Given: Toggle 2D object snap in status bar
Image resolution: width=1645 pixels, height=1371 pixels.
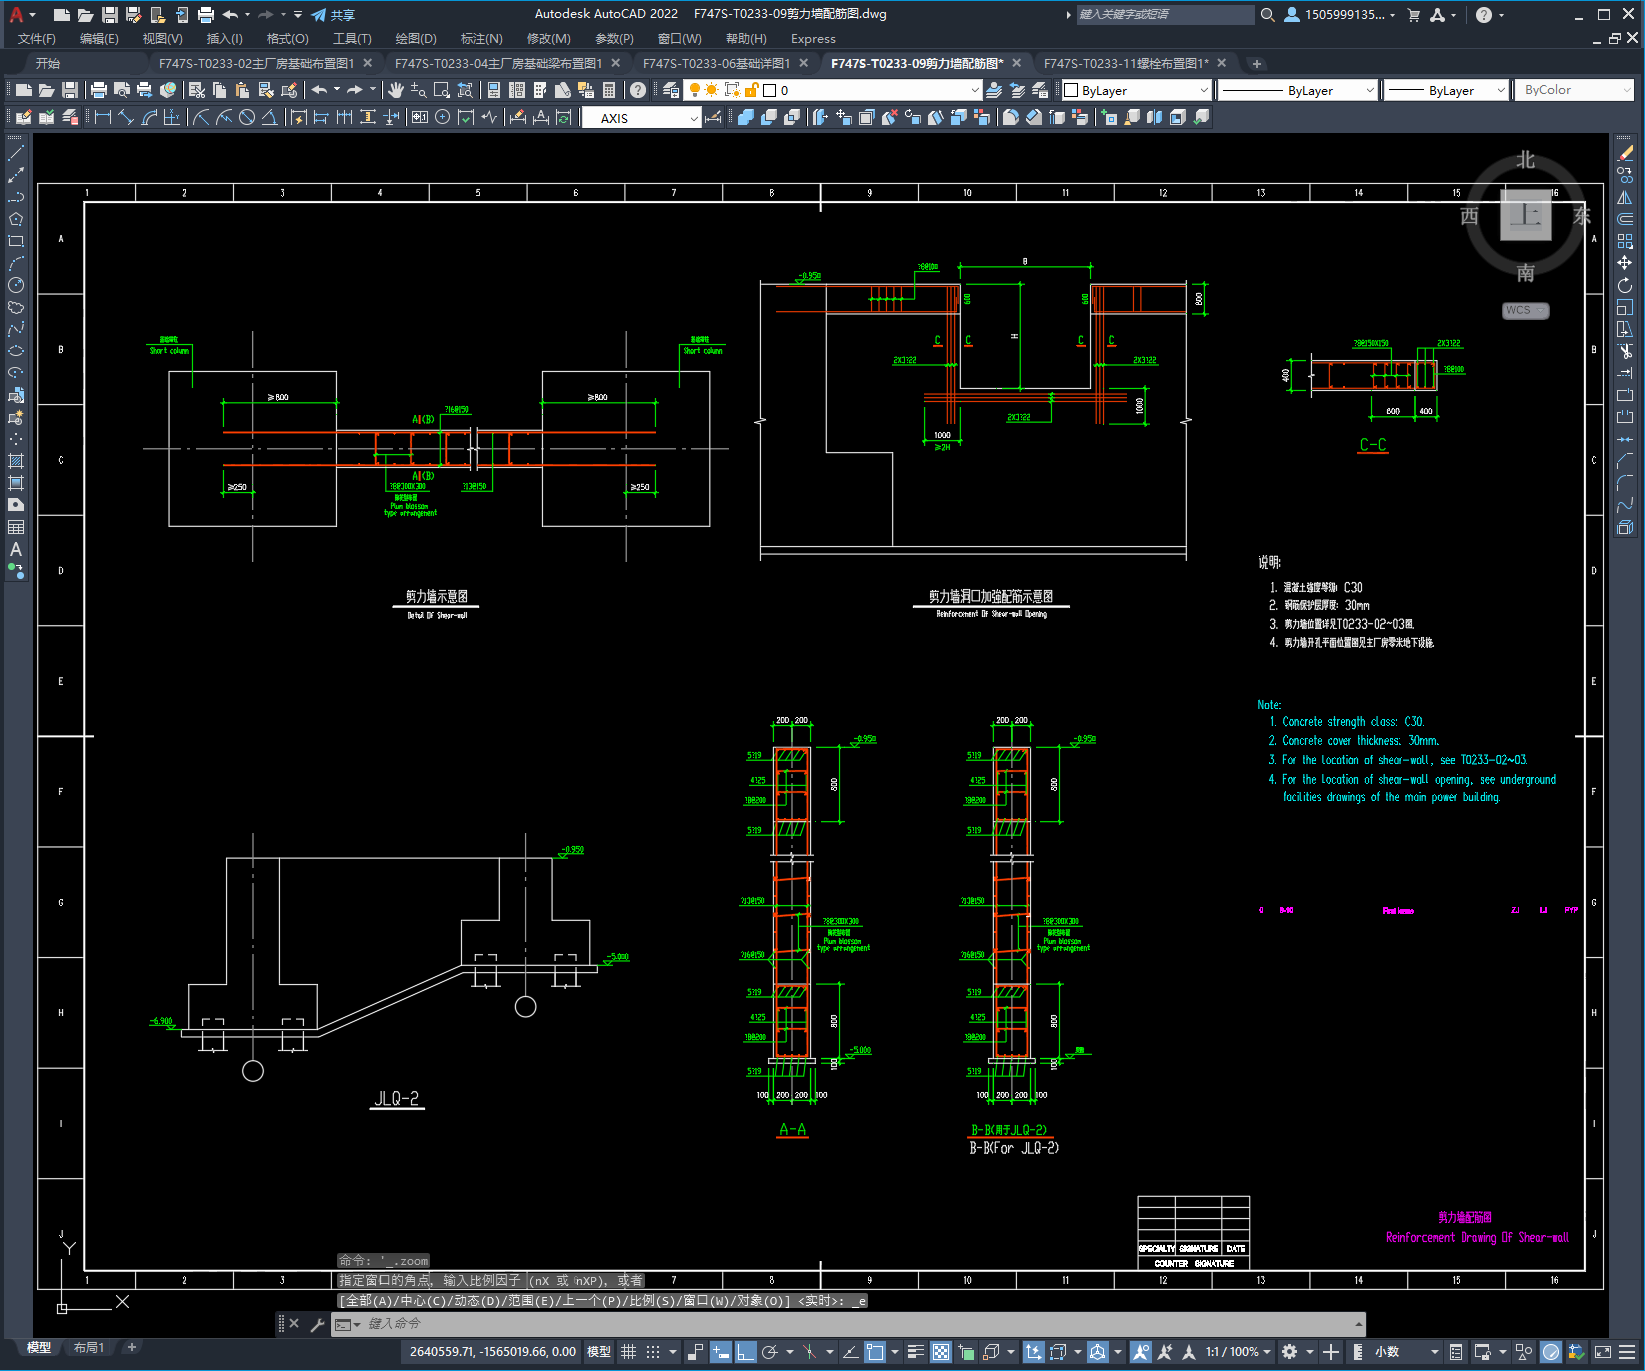Looking at the screenshot, I should pyautogui.click(x=875, y=1352).
